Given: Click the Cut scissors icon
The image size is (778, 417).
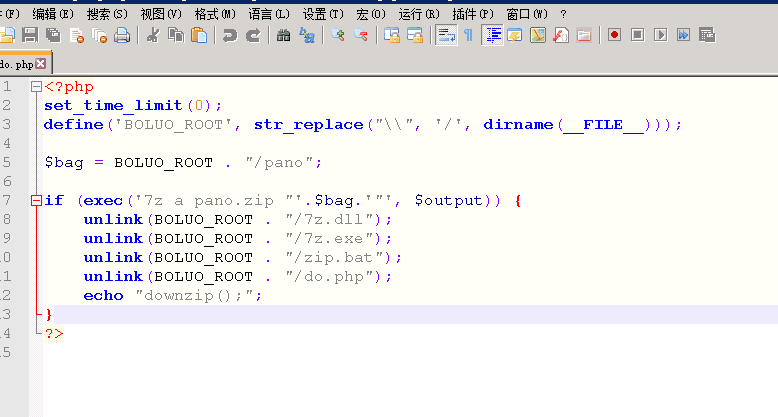Looking at the screenshot, I should point(153,36).
